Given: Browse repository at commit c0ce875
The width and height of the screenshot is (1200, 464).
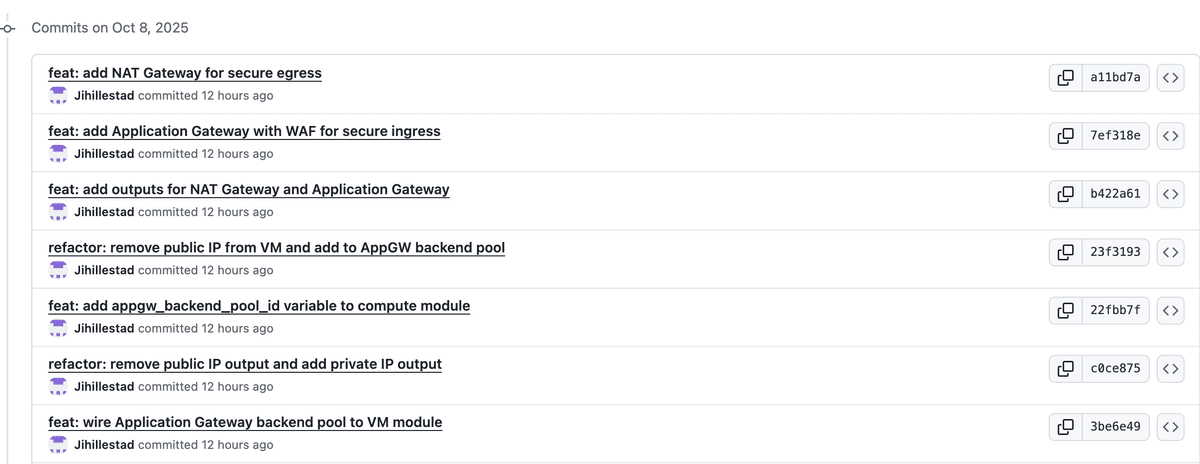Looking at the screenshot, I should pyautogui.click(x=1170, y=368).
